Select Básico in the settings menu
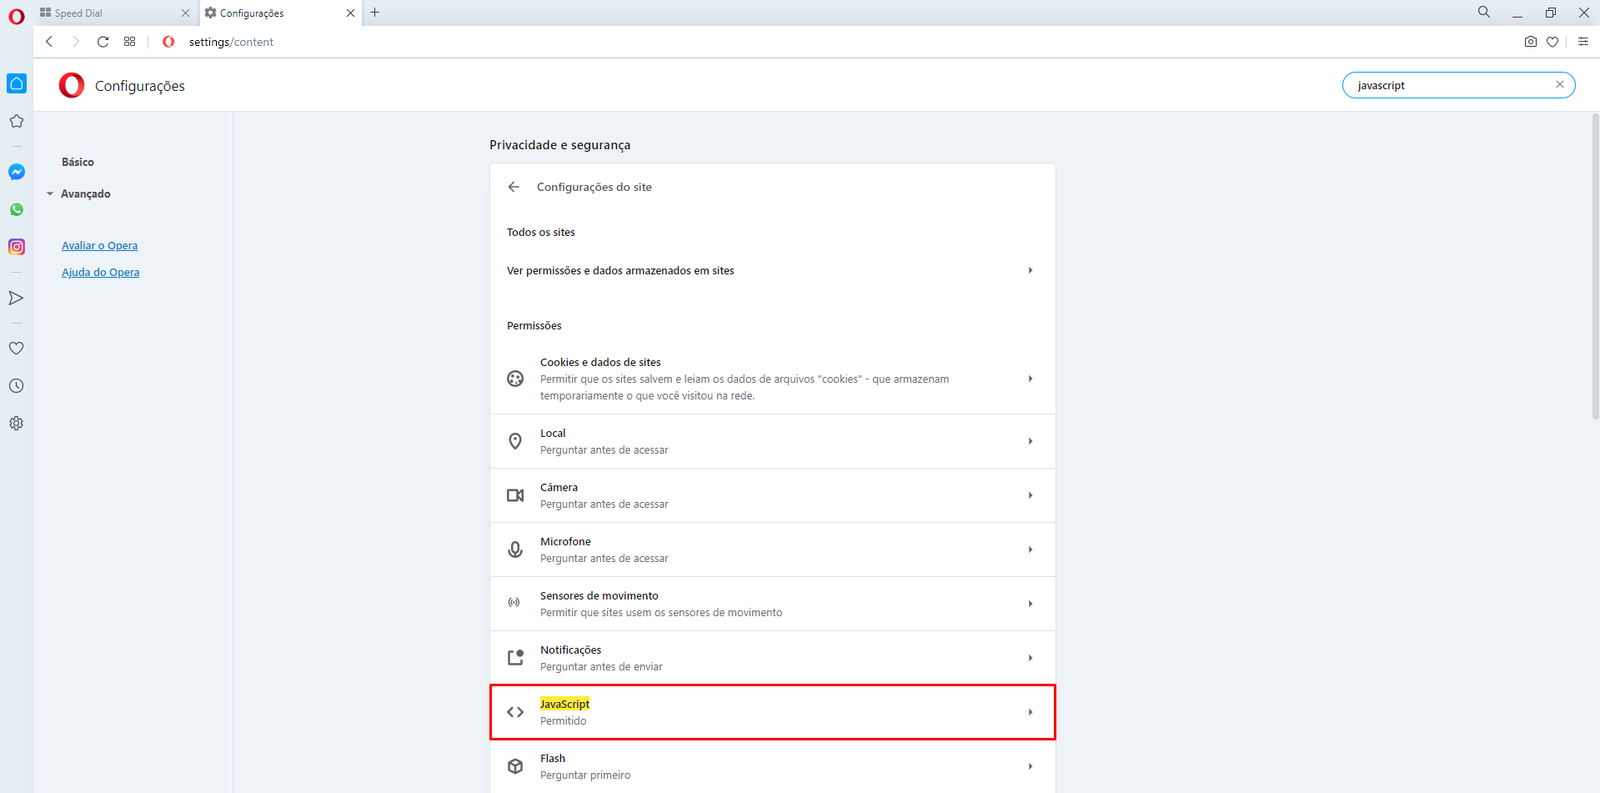 pos(78,162)
